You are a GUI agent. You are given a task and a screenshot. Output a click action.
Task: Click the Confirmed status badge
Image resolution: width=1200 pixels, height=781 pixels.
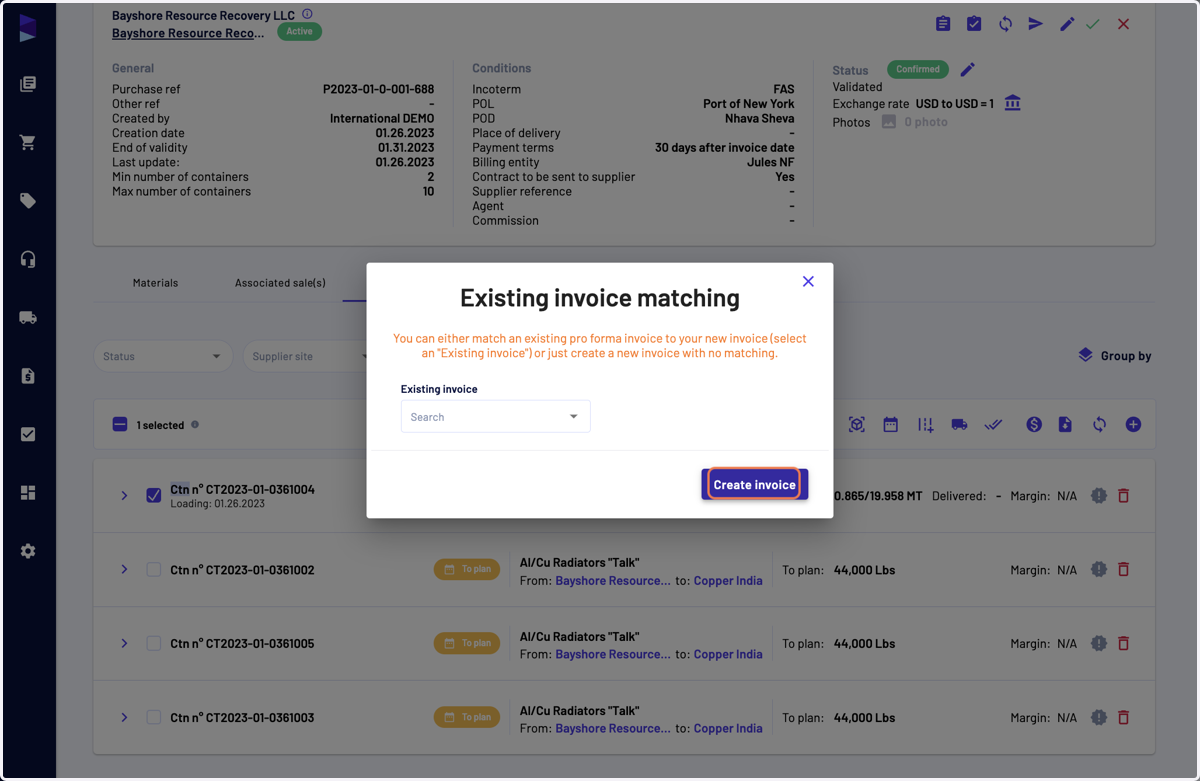(x=918, y=70)
